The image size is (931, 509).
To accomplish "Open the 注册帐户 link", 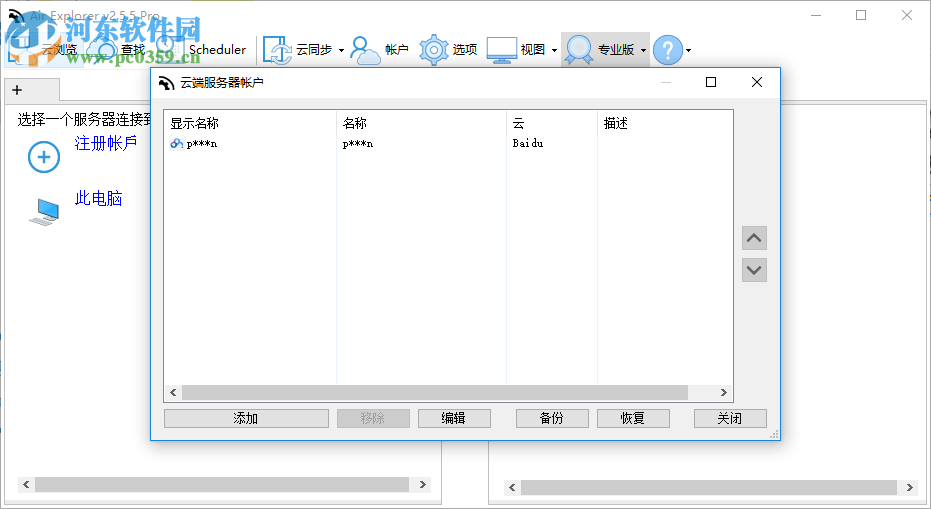I will click(106, 143).
